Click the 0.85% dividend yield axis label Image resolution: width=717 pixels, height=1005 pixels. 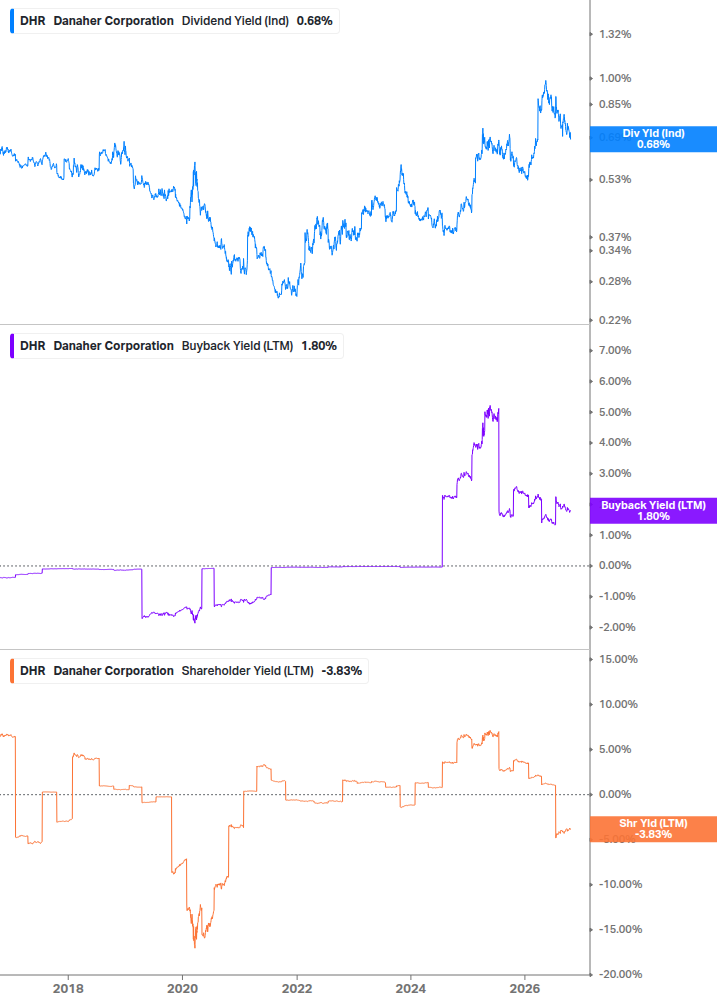click(615, 104)
